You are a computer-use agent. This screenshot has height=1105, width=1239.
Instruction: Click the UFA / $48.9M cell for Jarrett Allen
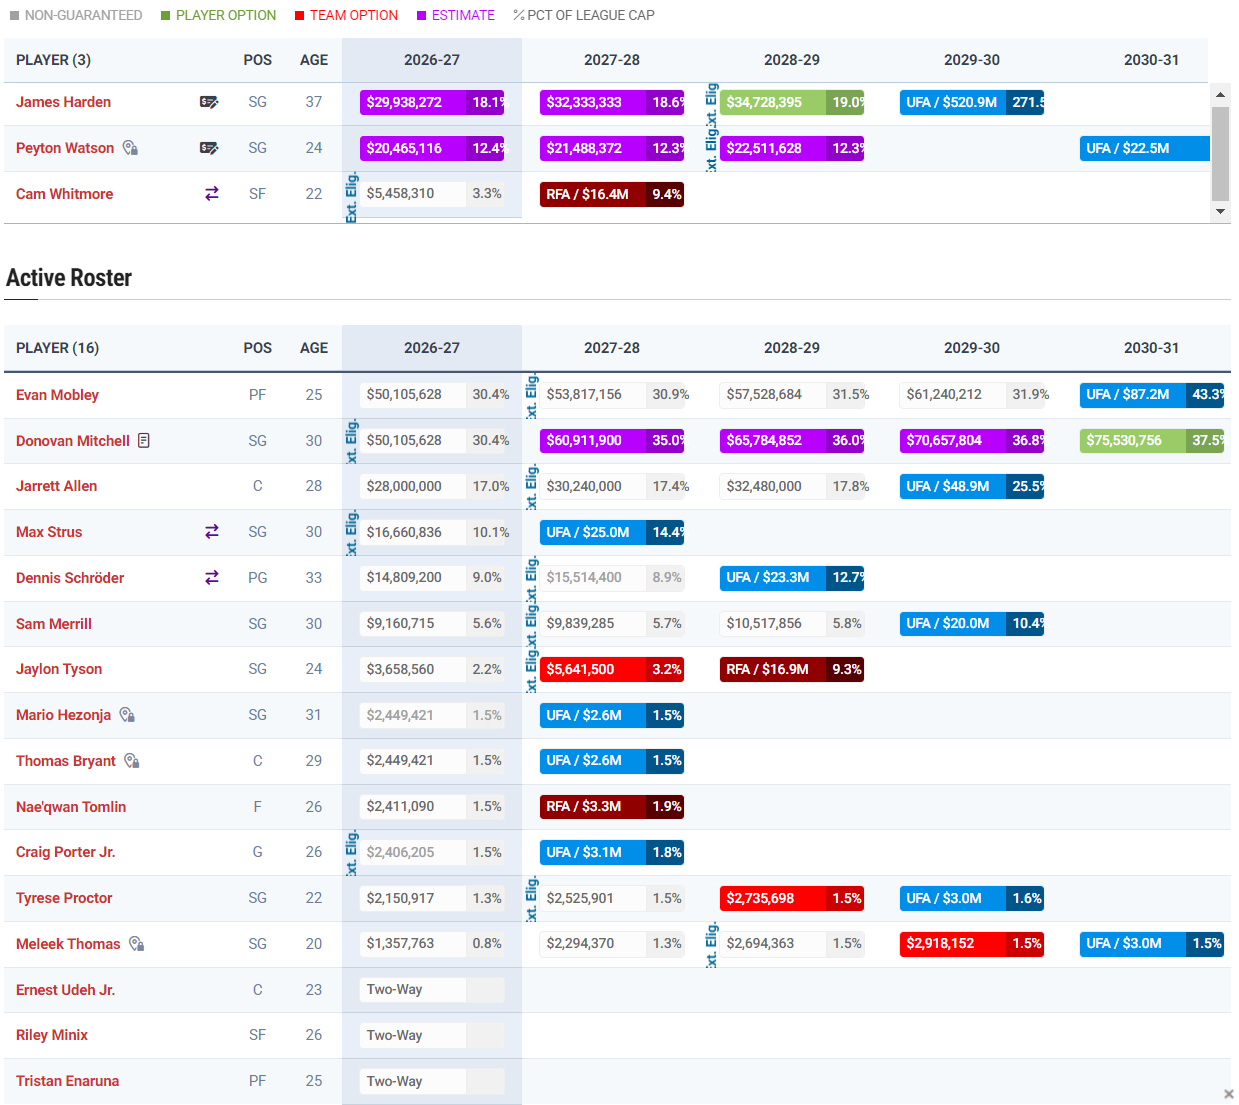click(x=972, y=486)
